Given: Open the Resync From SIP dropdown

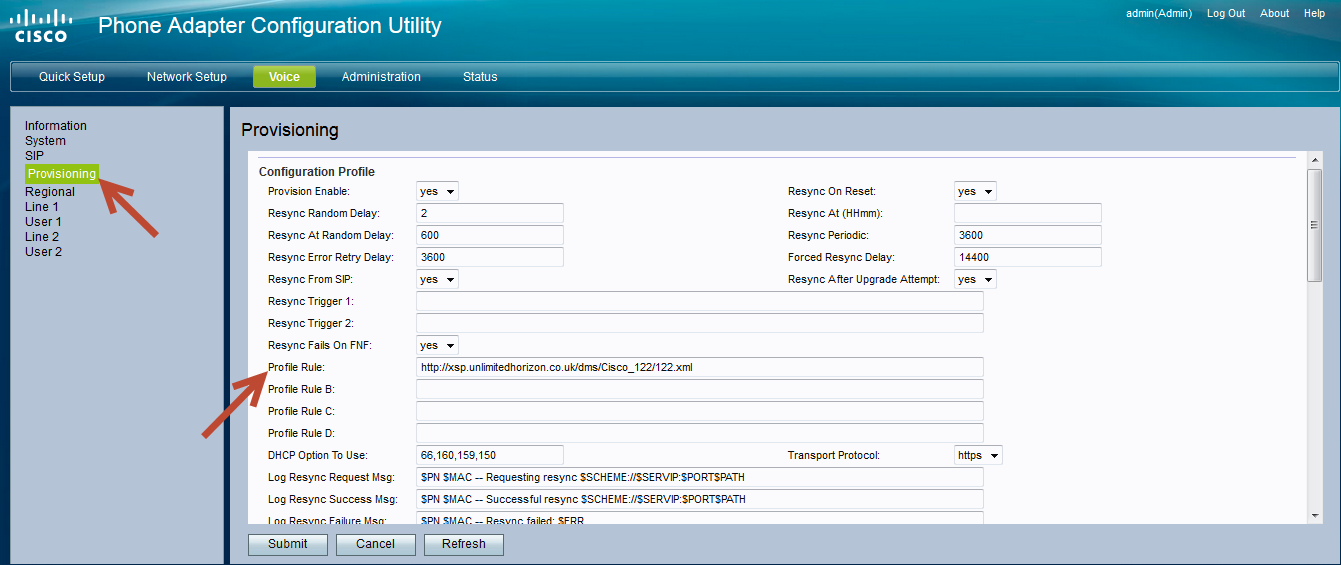Looking at the screenshot, I should click(x=437, y=279).
